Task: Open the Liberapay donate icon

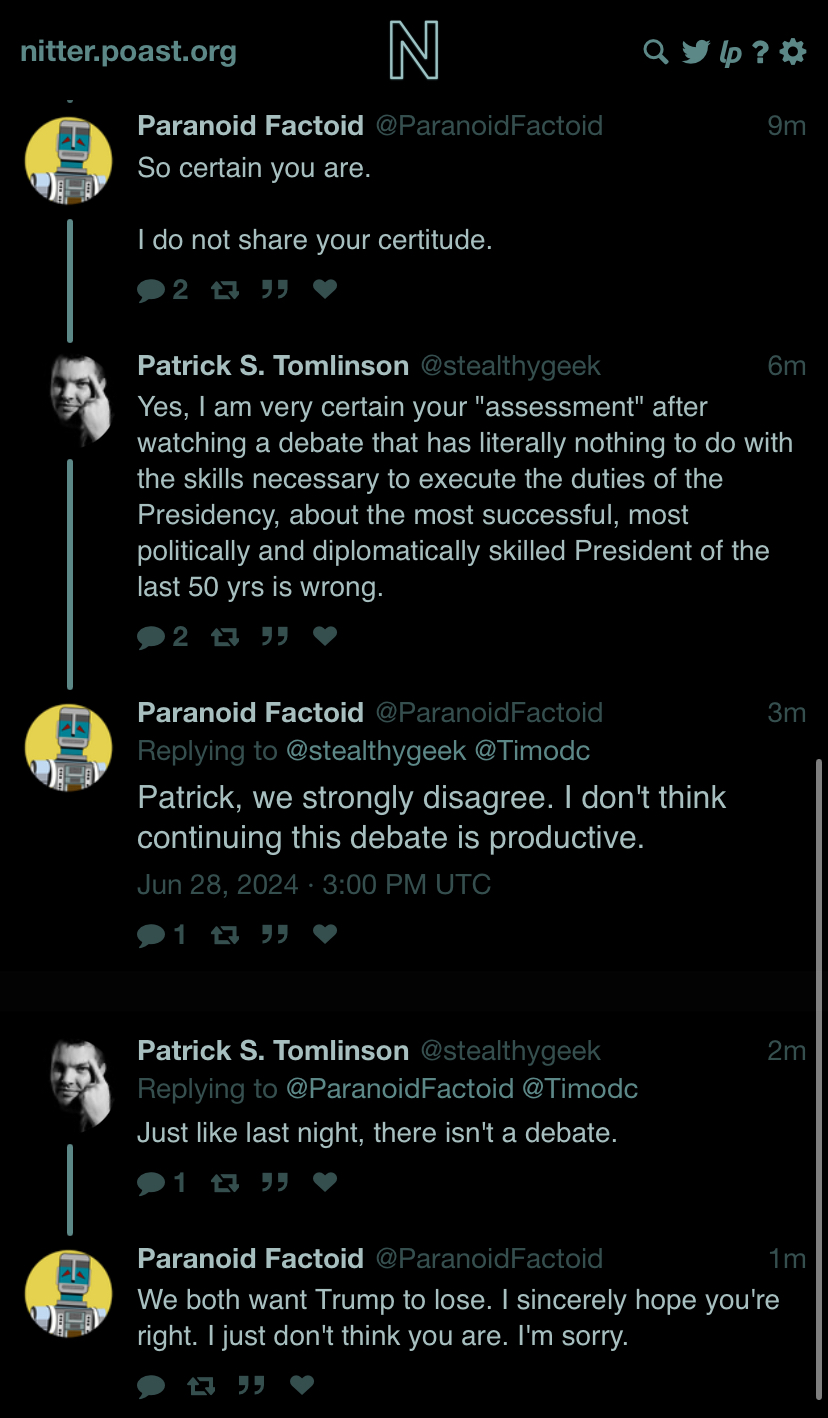Action: tap(730, 52)
